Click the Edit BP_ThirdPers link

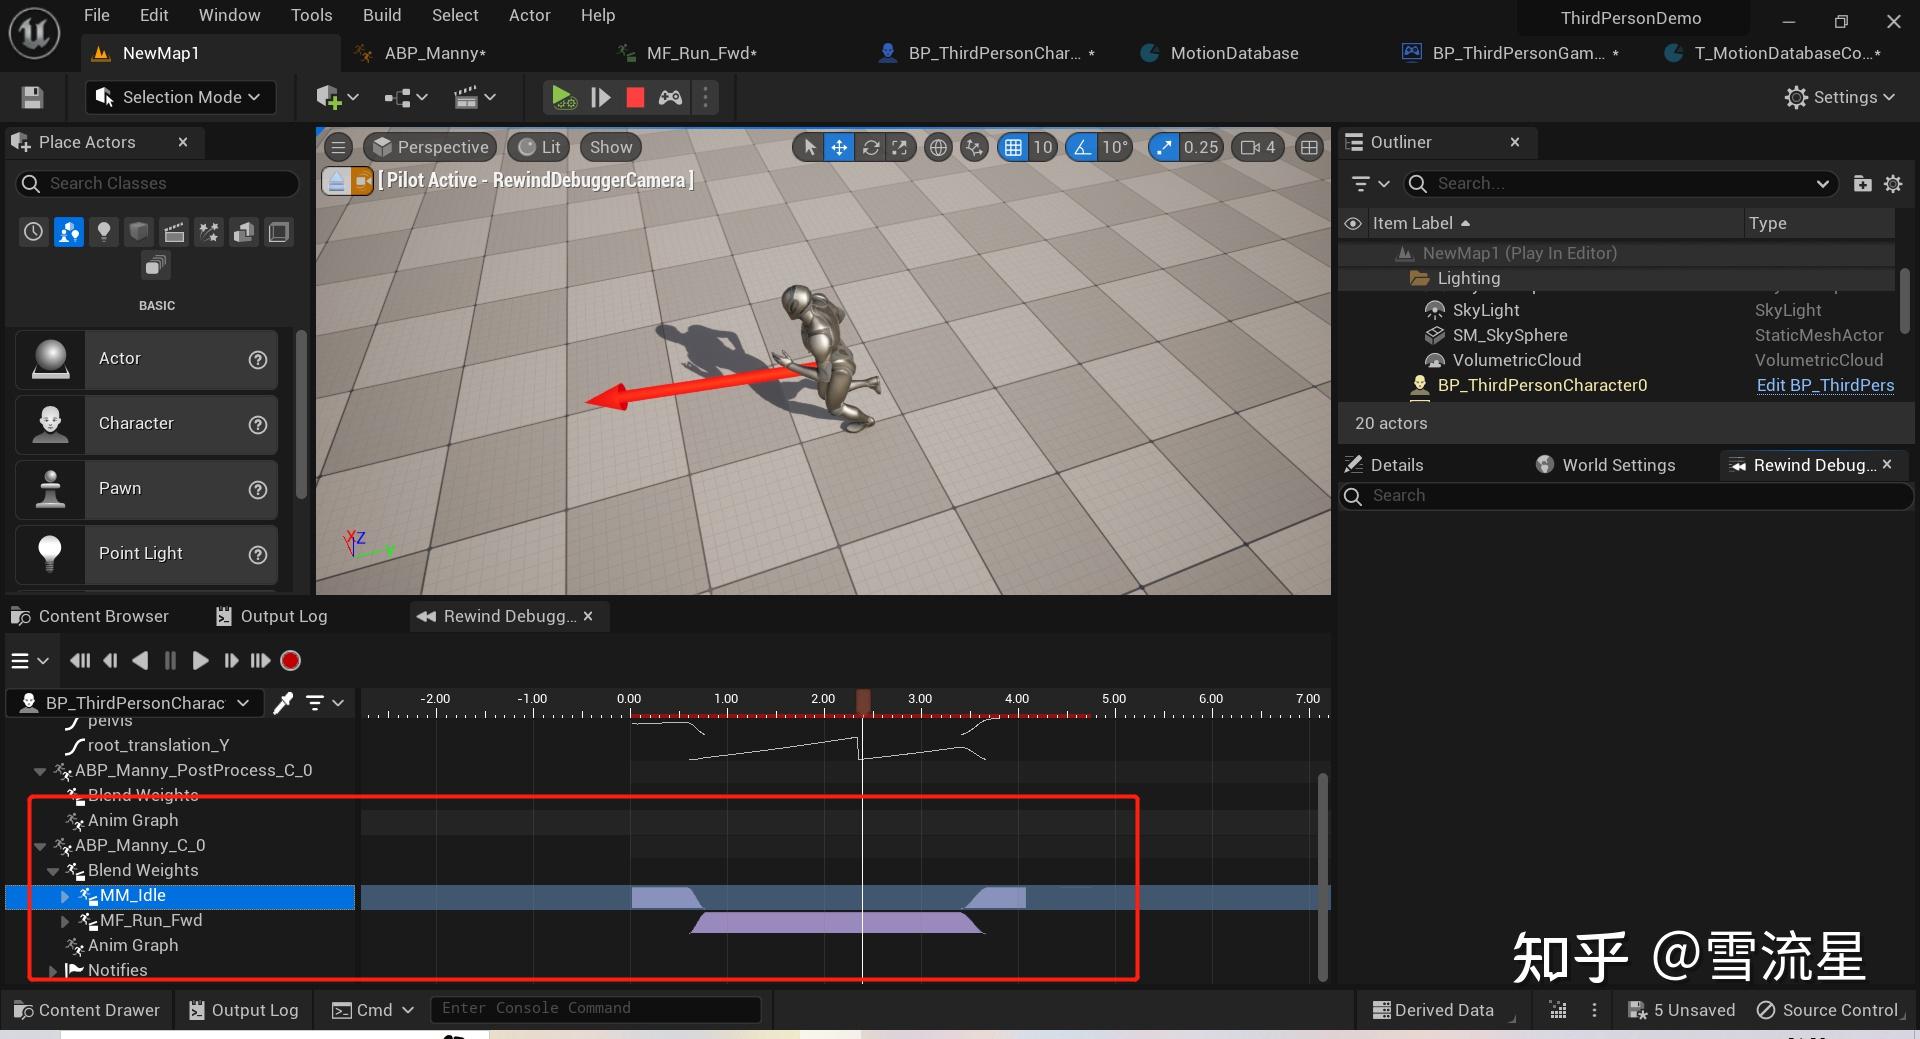(1824, 385)
